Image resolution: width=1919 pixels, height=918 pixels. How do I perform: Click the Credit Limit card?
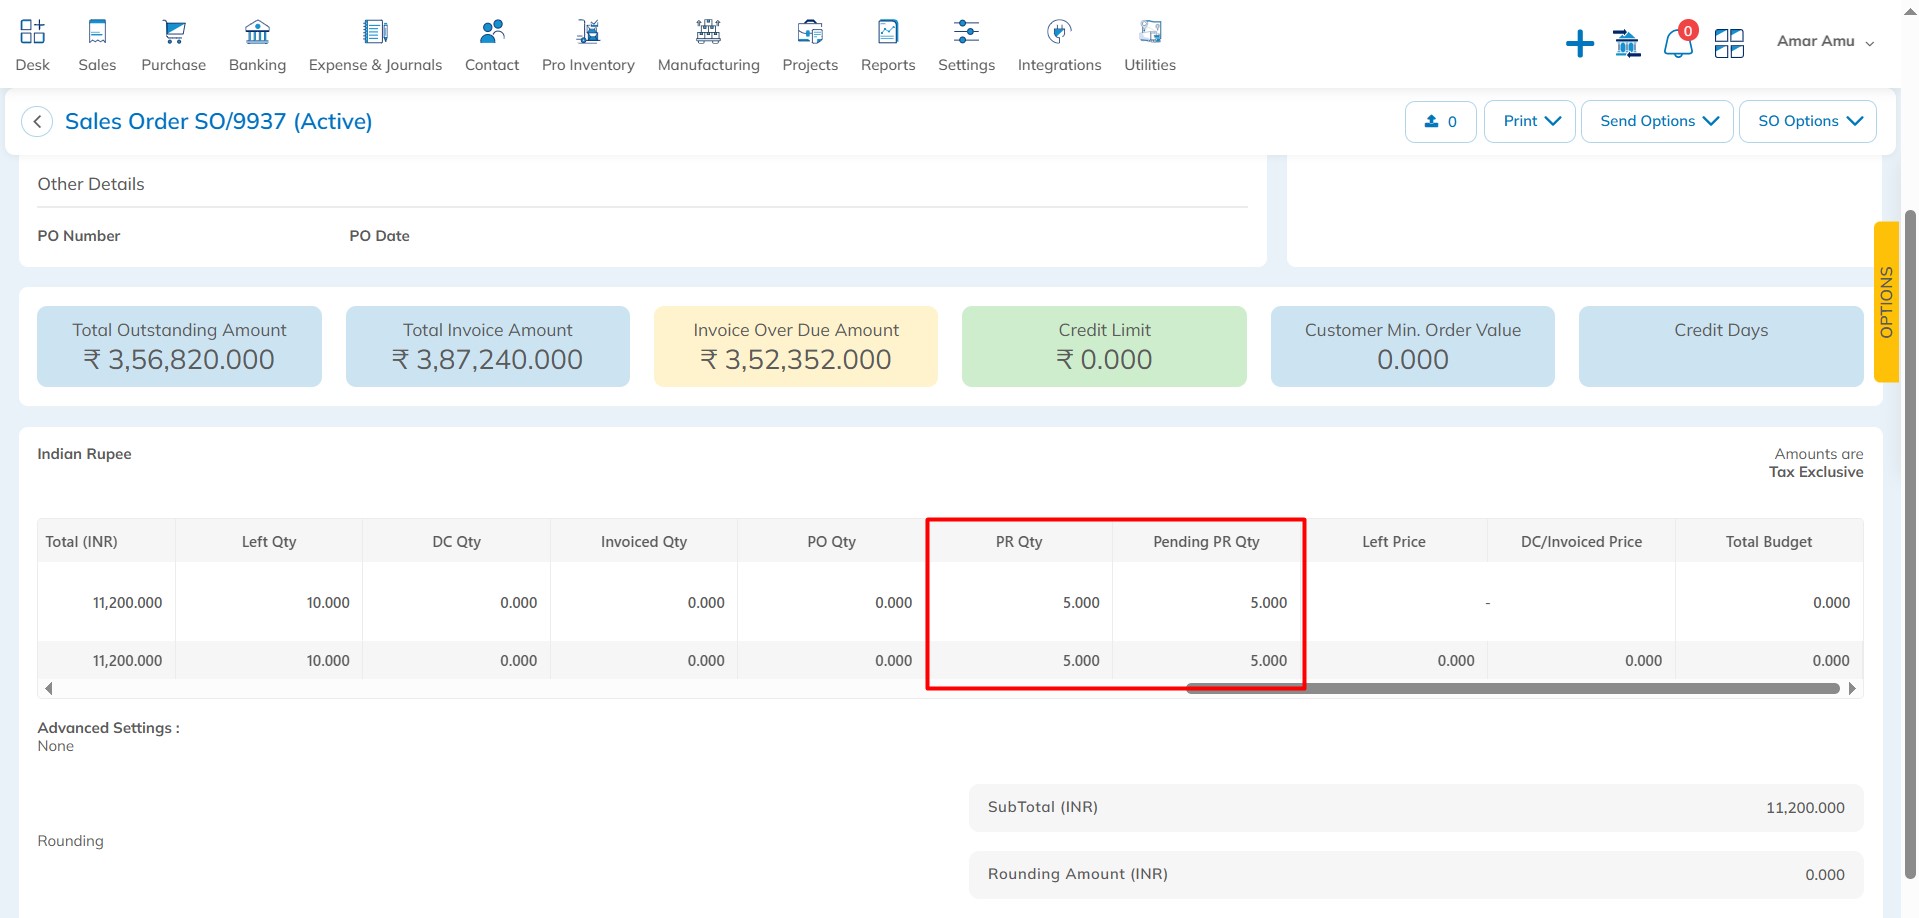click(x=1104, y=346)
